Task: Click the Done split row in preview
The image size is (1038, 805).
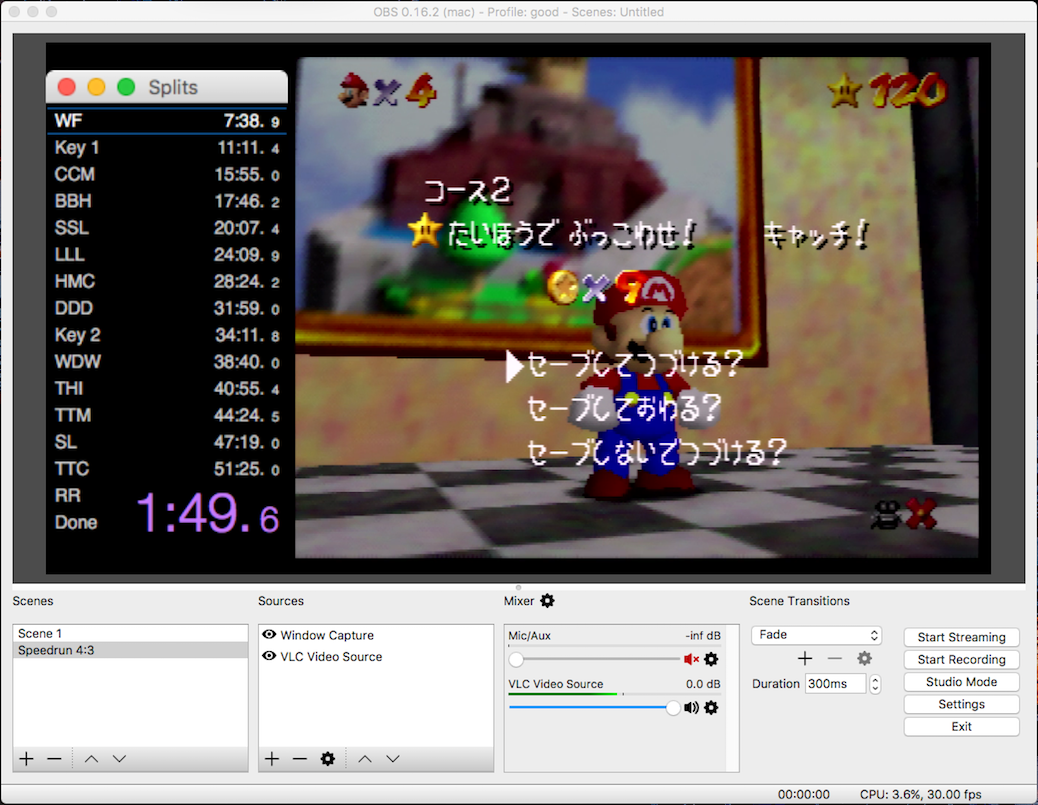Action: 167,522
